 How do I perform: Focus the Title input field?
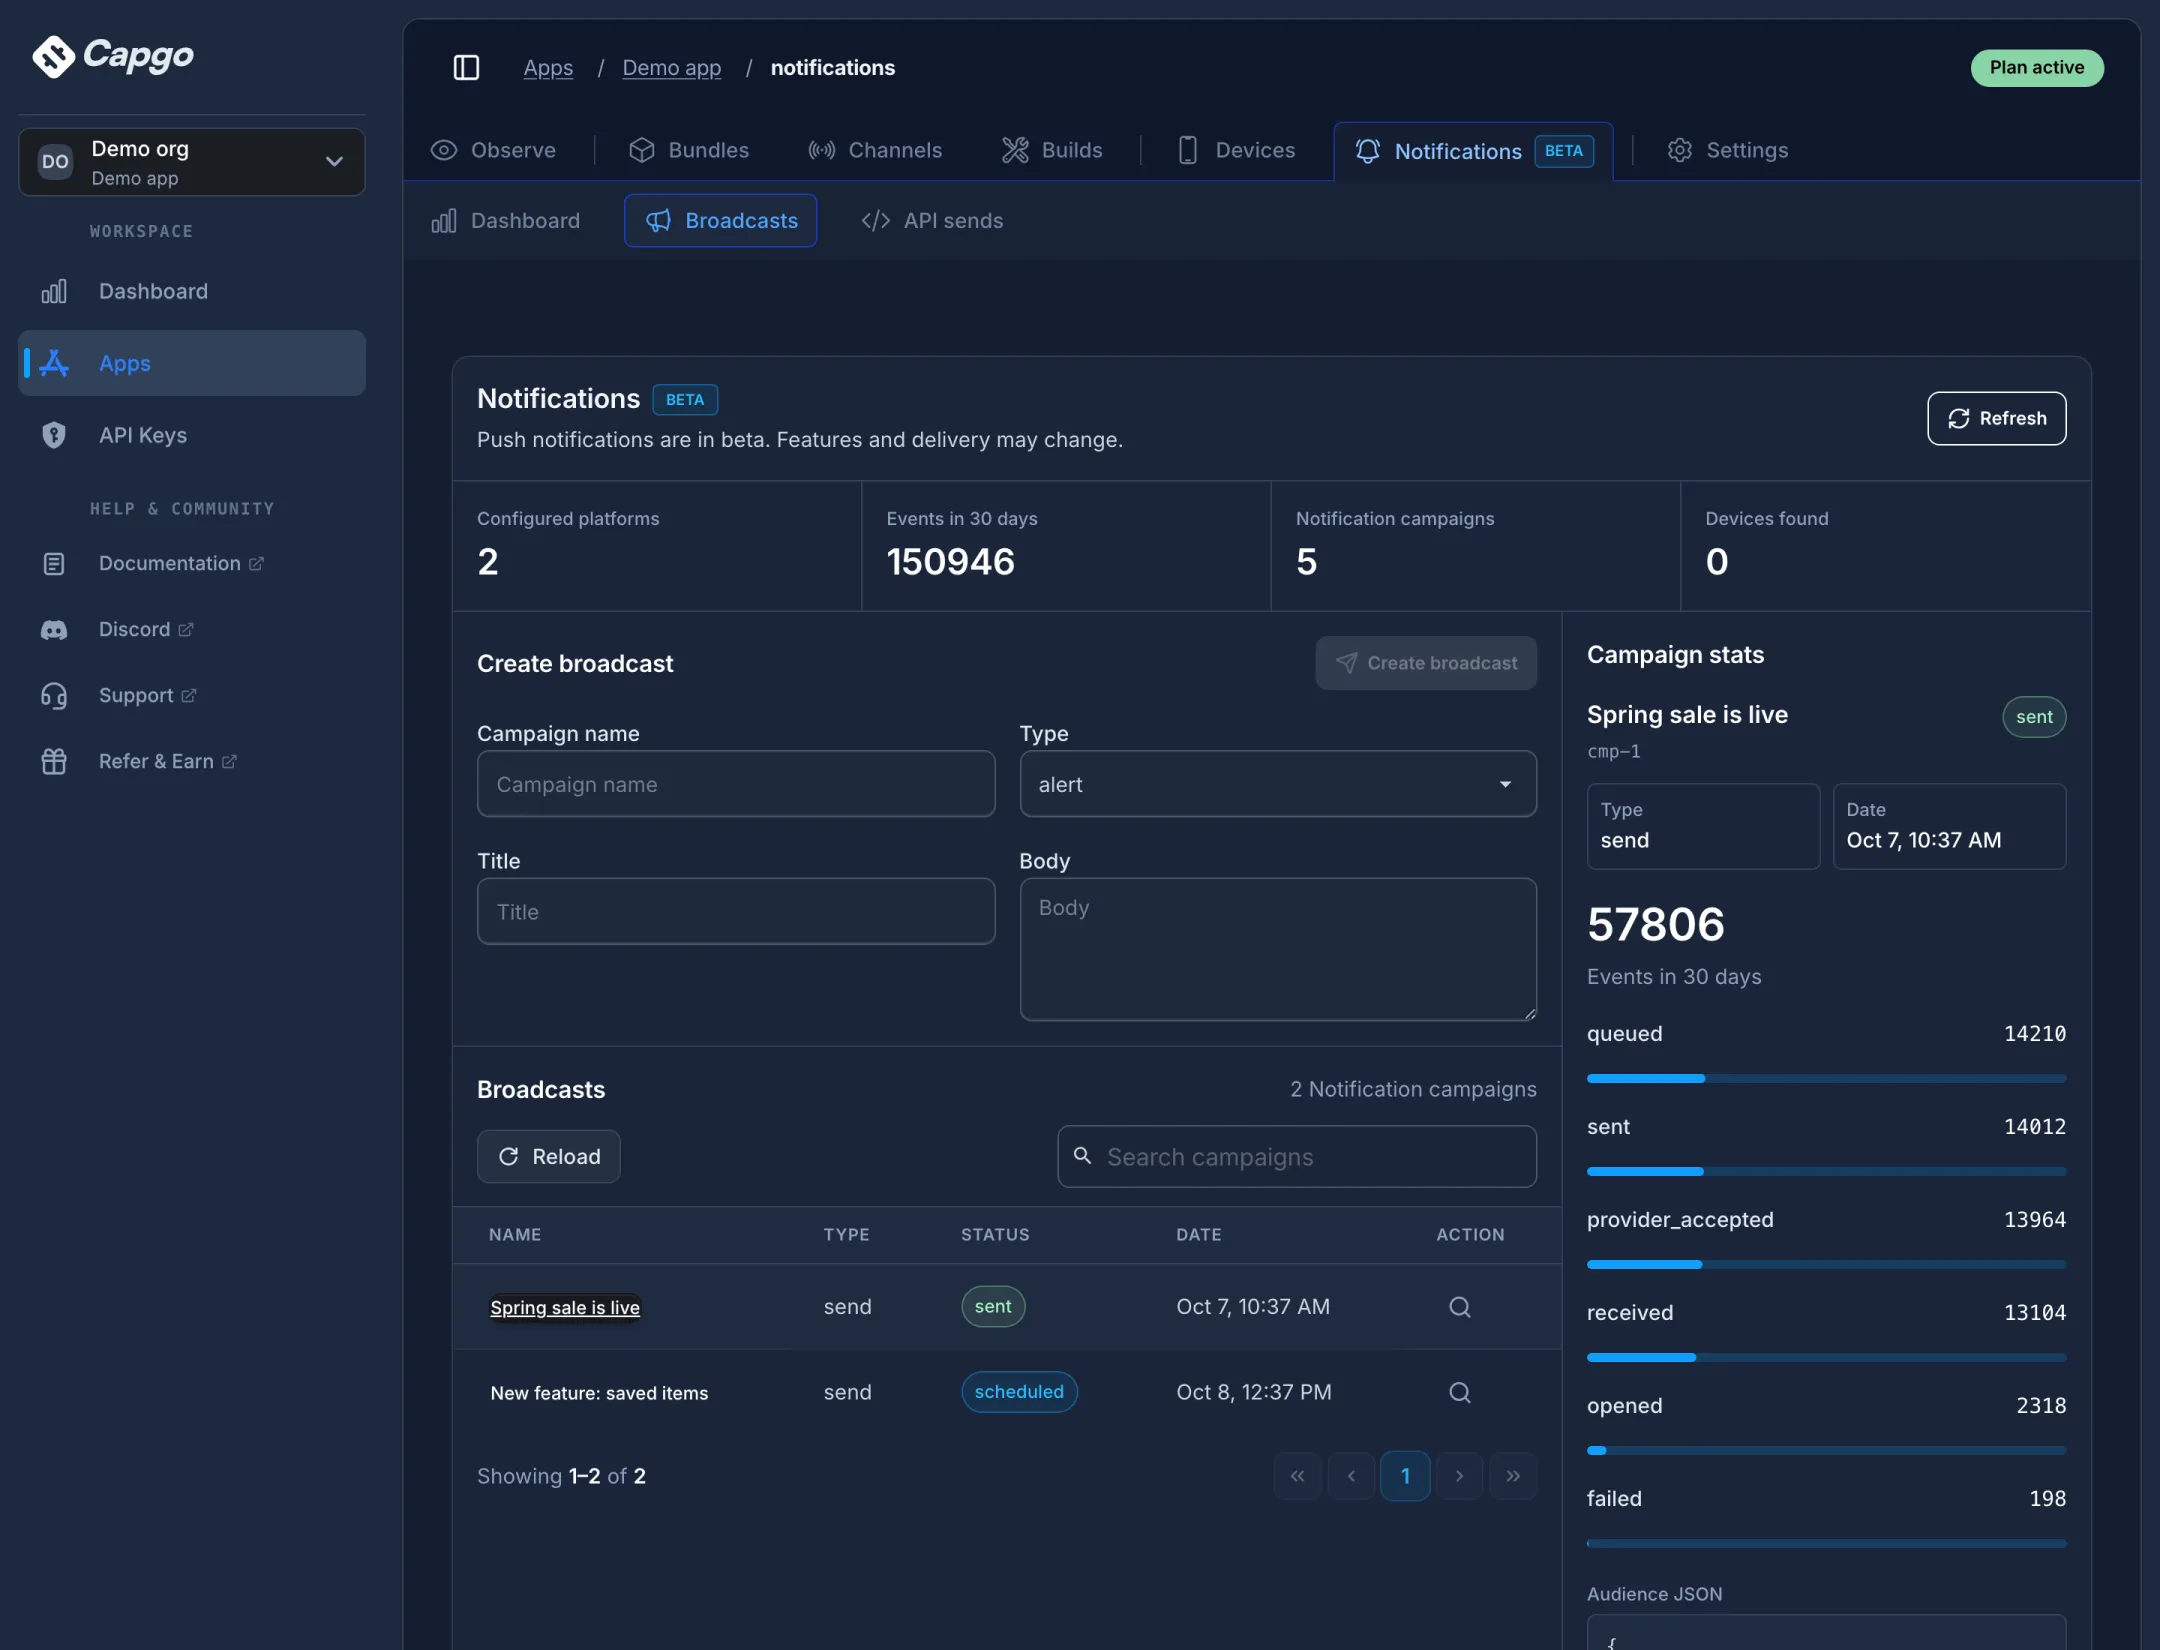(x=736, y=911)
